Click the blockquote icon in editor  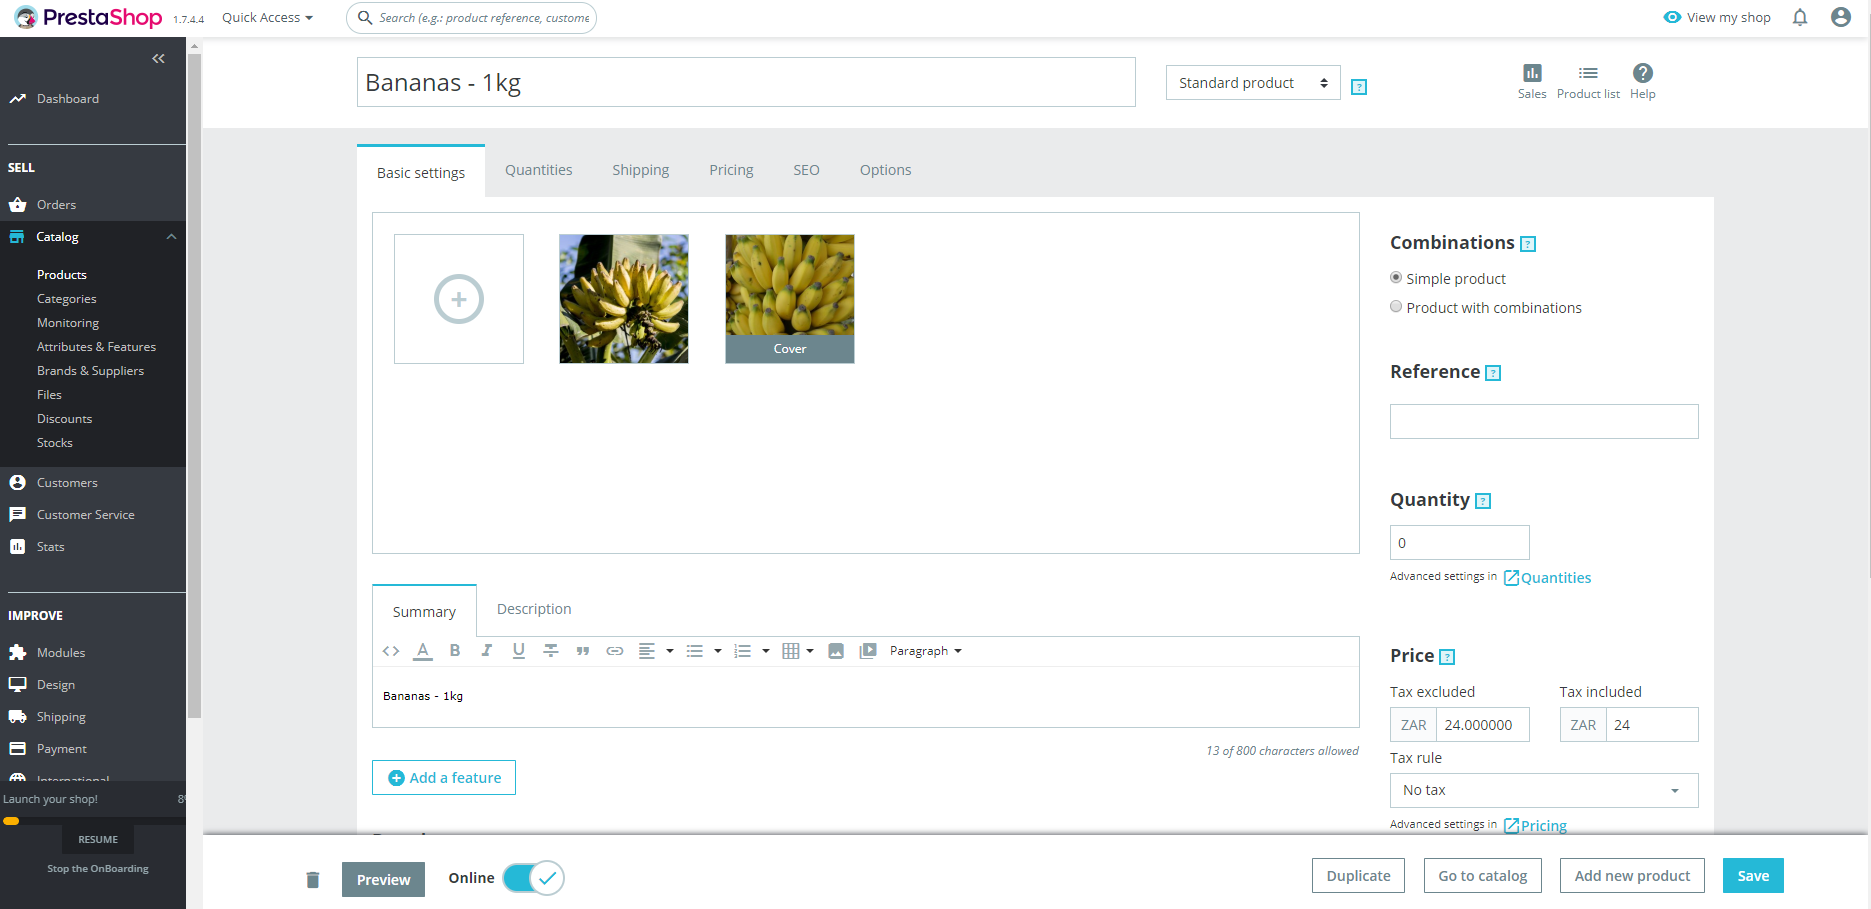point(583,651)
